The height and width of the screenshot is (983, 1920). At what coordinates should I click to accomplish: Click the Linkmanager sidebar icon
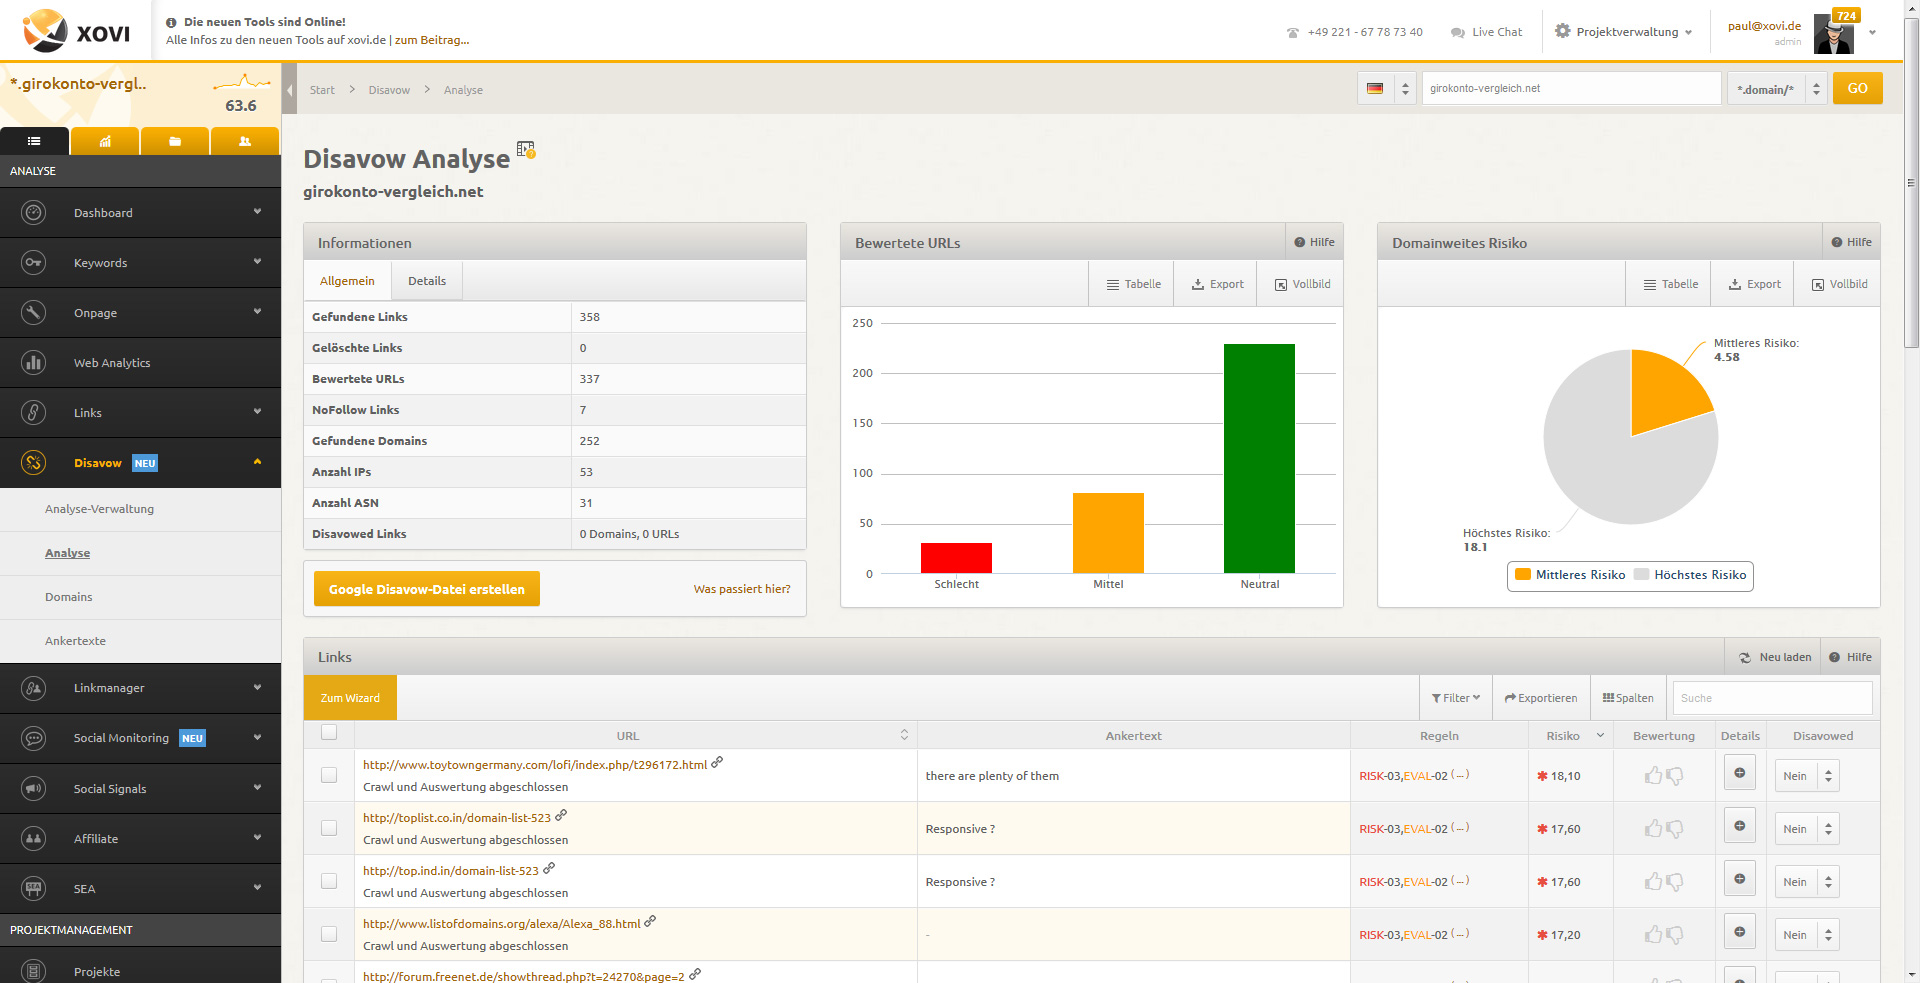[33, 688]
